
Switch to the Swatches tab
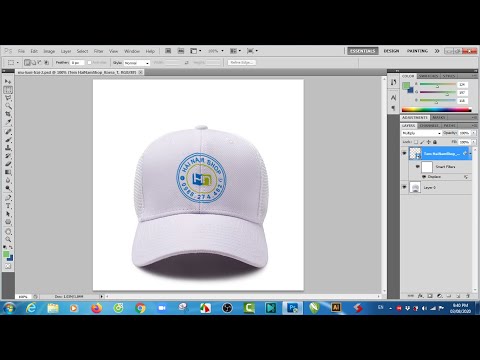point(428,76)
